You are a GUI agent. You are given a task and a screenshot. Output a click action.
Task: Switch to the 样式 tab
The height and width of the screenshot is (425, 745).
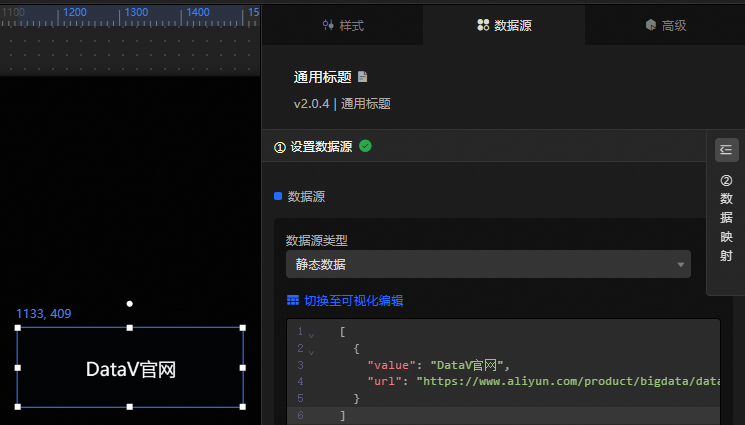343,25
